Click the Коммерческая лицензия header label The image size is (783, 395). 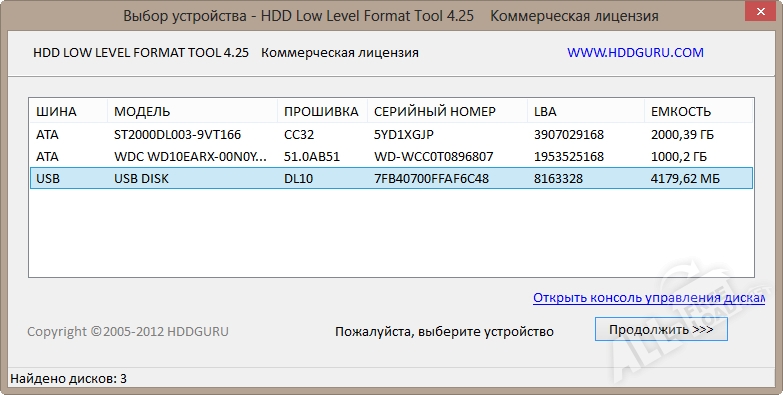point(340,53)
